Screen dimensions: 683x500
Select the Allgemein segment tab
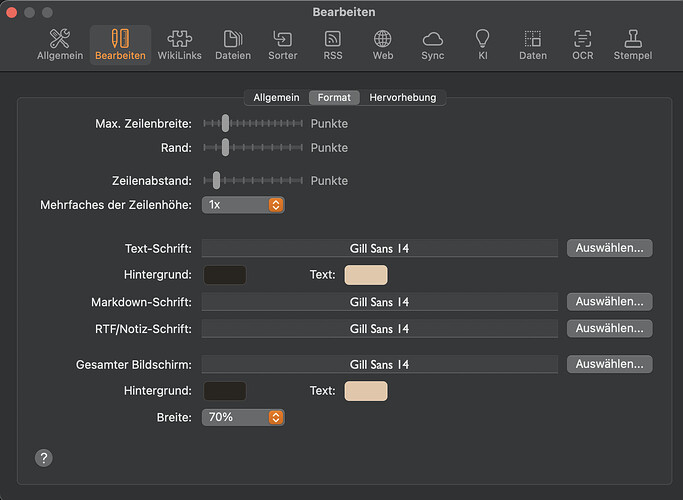coord(275,97)
